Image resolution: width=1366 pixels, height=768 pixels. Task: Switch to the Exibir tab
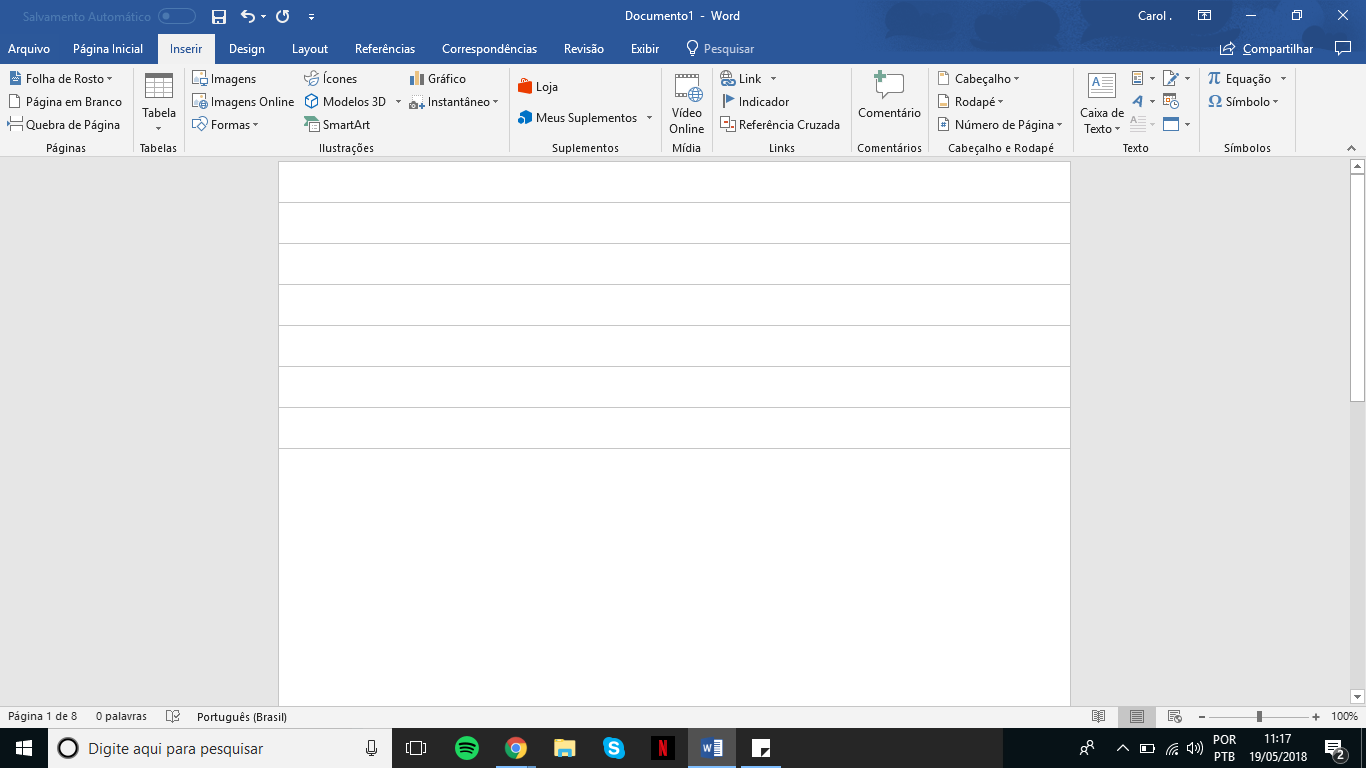tap(645, 48)
